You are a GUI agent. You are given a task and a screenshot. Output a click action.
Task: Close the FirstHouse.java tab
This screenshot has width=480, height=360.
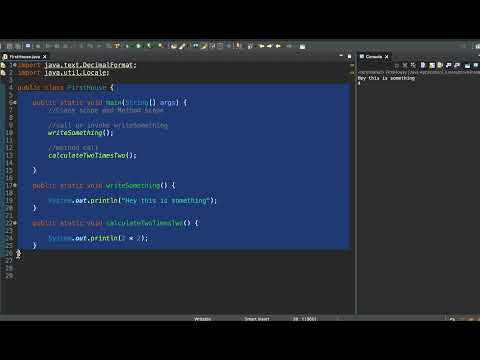click(x=45, y=57)
